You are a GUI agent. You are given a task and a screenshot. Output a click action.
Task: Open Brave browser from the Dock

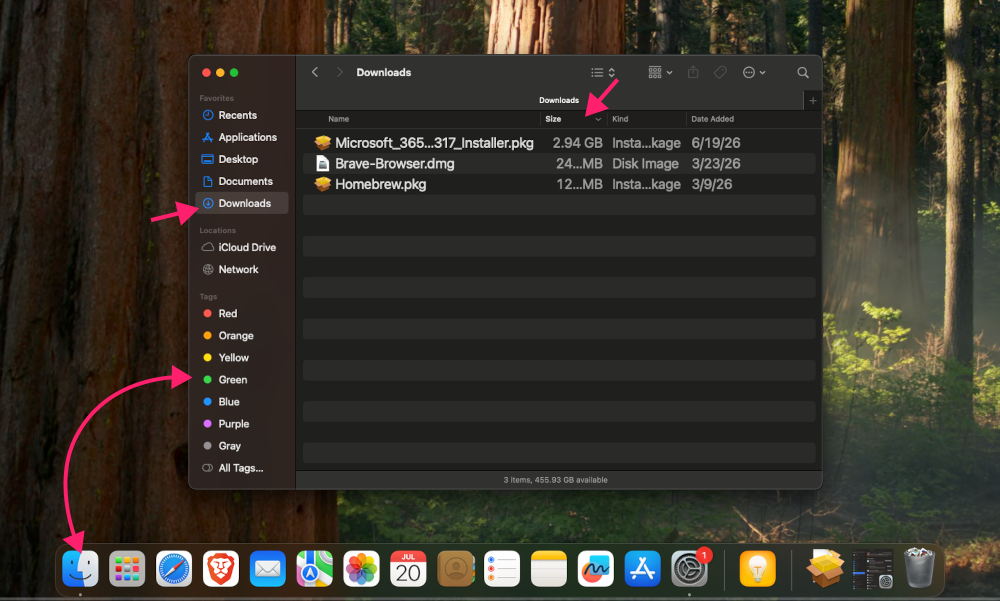tap(221, 568)
